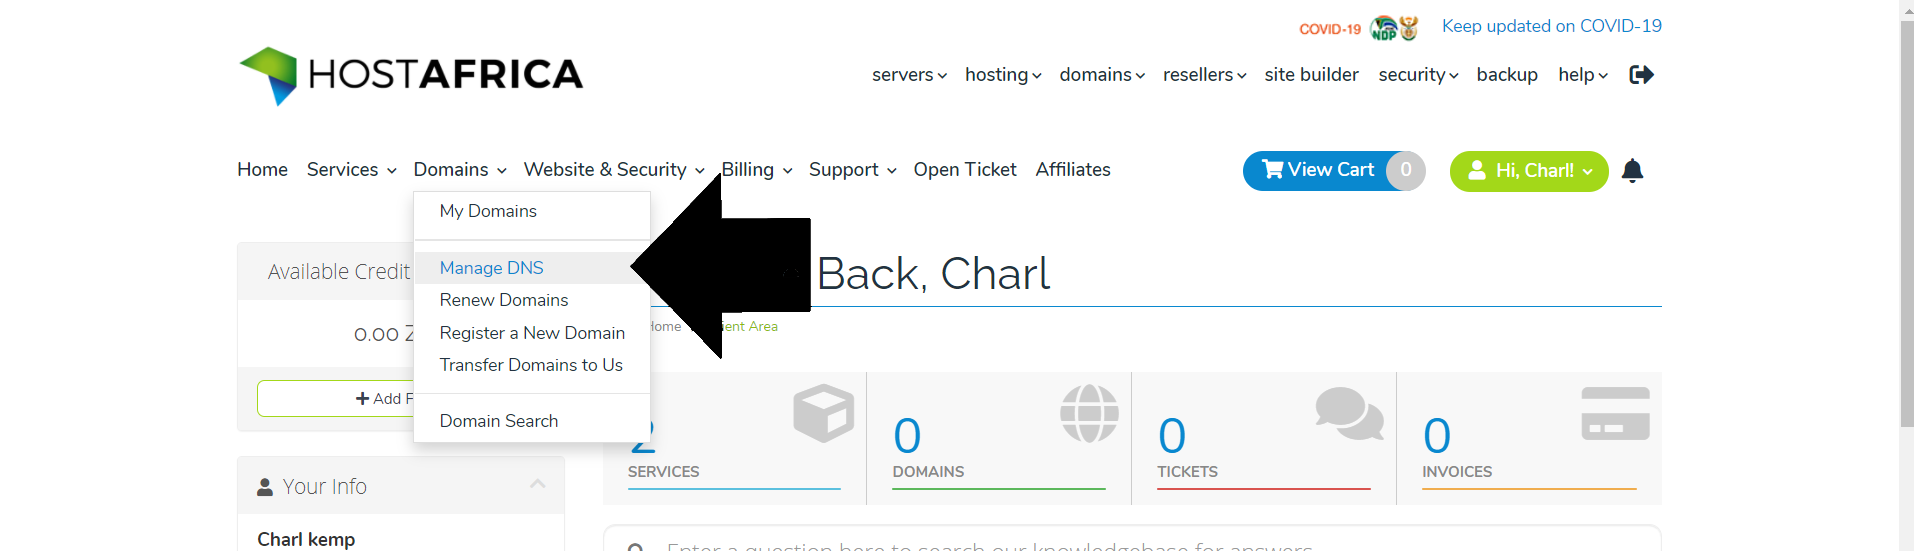Click the logout arrow icon in top navigation
This screenshot has height=551, width=1914.
tap(1641, 75)
